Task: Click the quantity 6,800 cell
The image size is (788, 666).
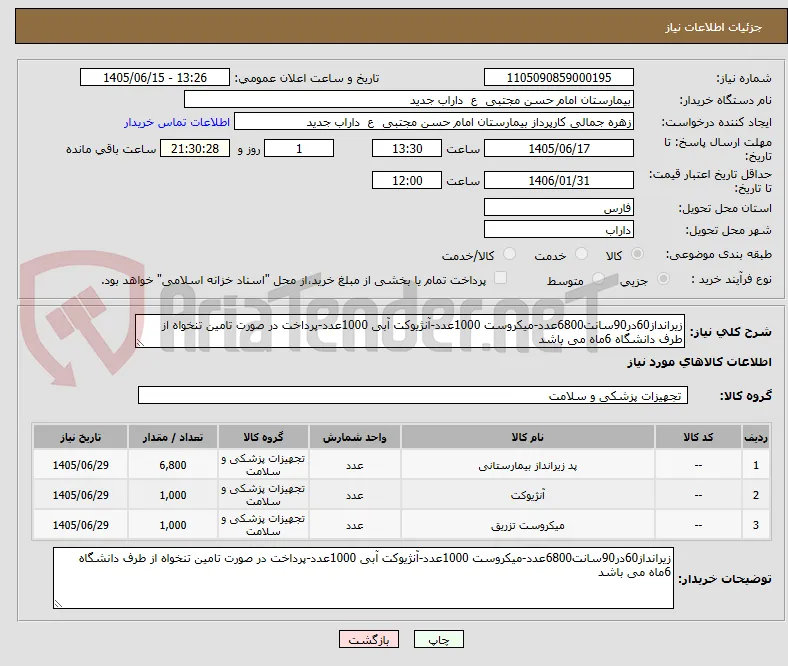Action: 173,465
